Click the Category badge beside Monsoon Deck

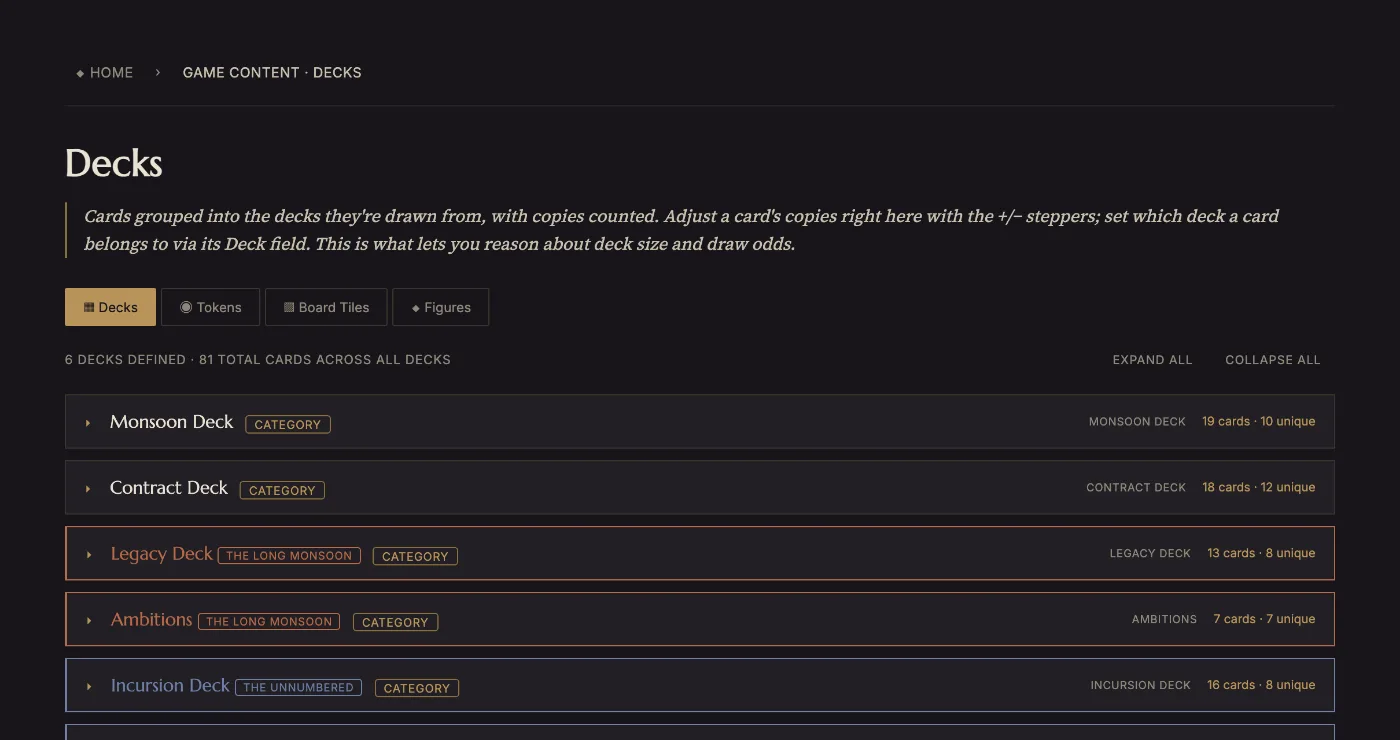[x=288, y=425]
